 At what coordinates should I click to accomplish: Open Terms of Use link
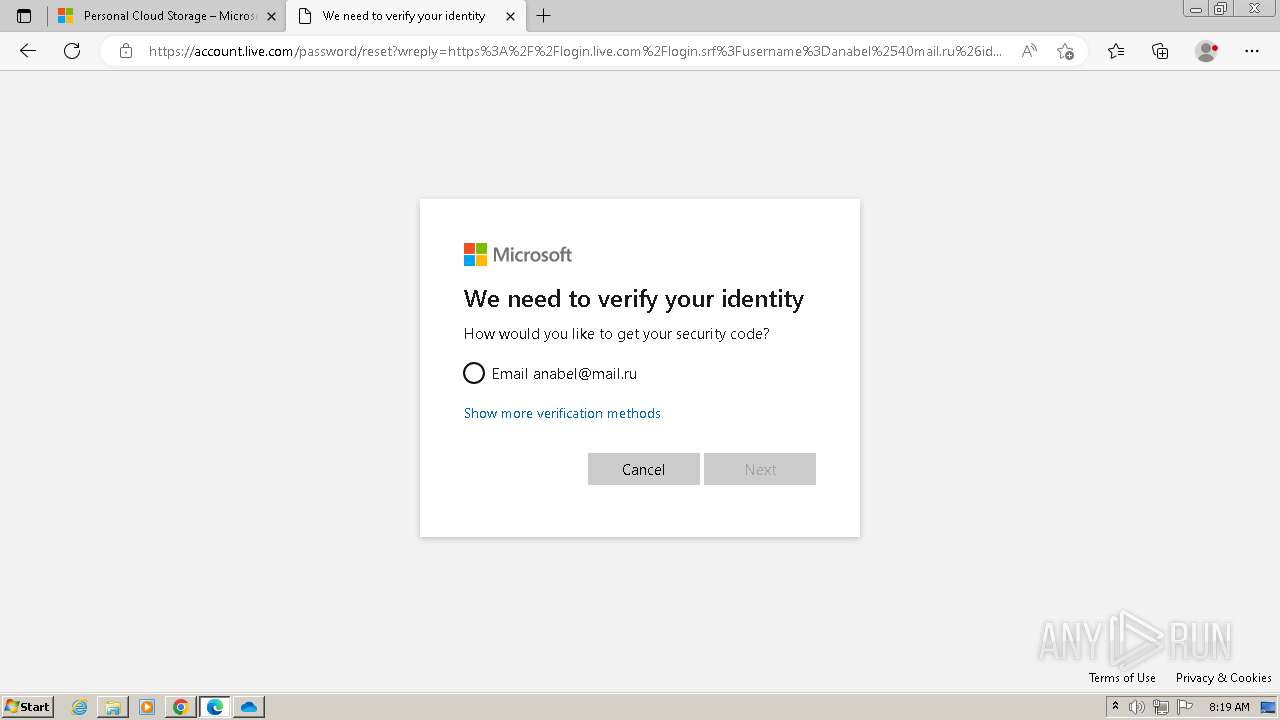(x=1122, y=678)
